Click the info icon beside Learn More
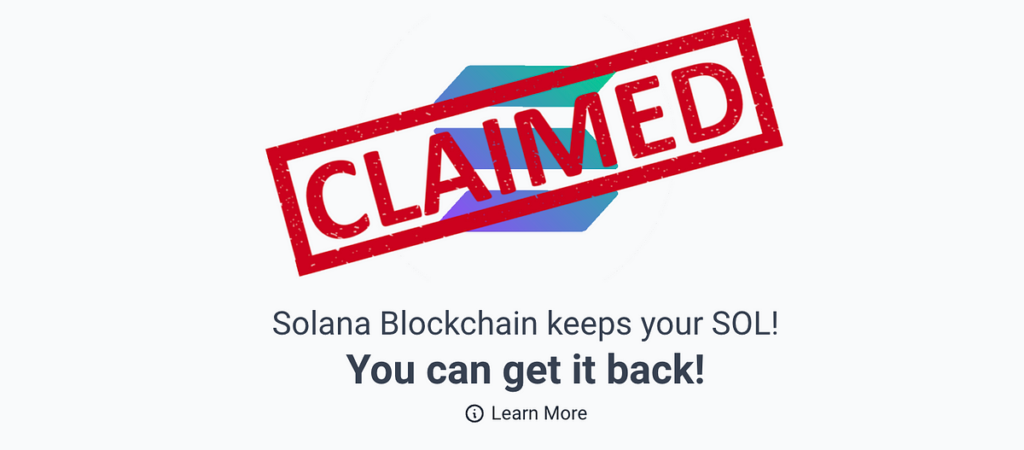This screenshot has height=450, width=1024. [474, 414]
